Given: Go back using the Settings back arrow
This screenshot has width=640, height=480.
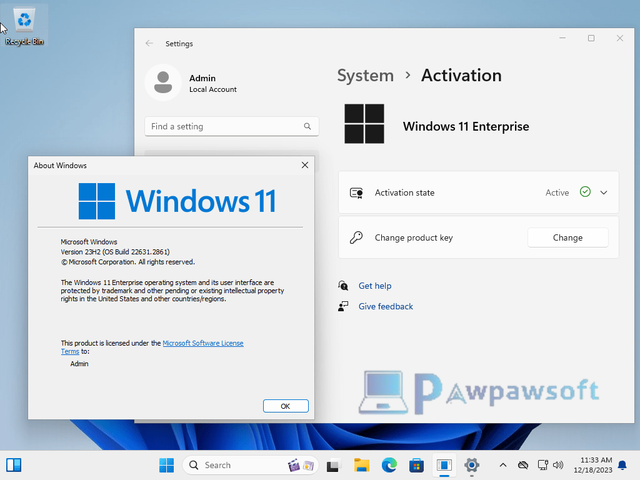Looking at the screenshot, I should click(149, 43).
